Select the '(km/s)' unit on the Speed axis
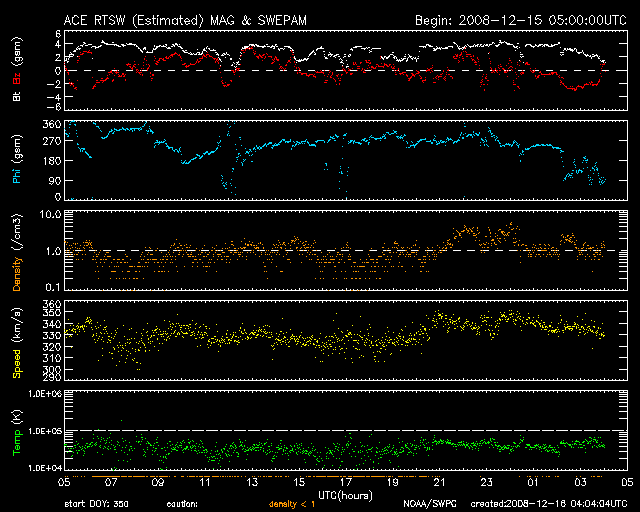The image size is (640, 512). pyautogui.click(x=17, y=326)
